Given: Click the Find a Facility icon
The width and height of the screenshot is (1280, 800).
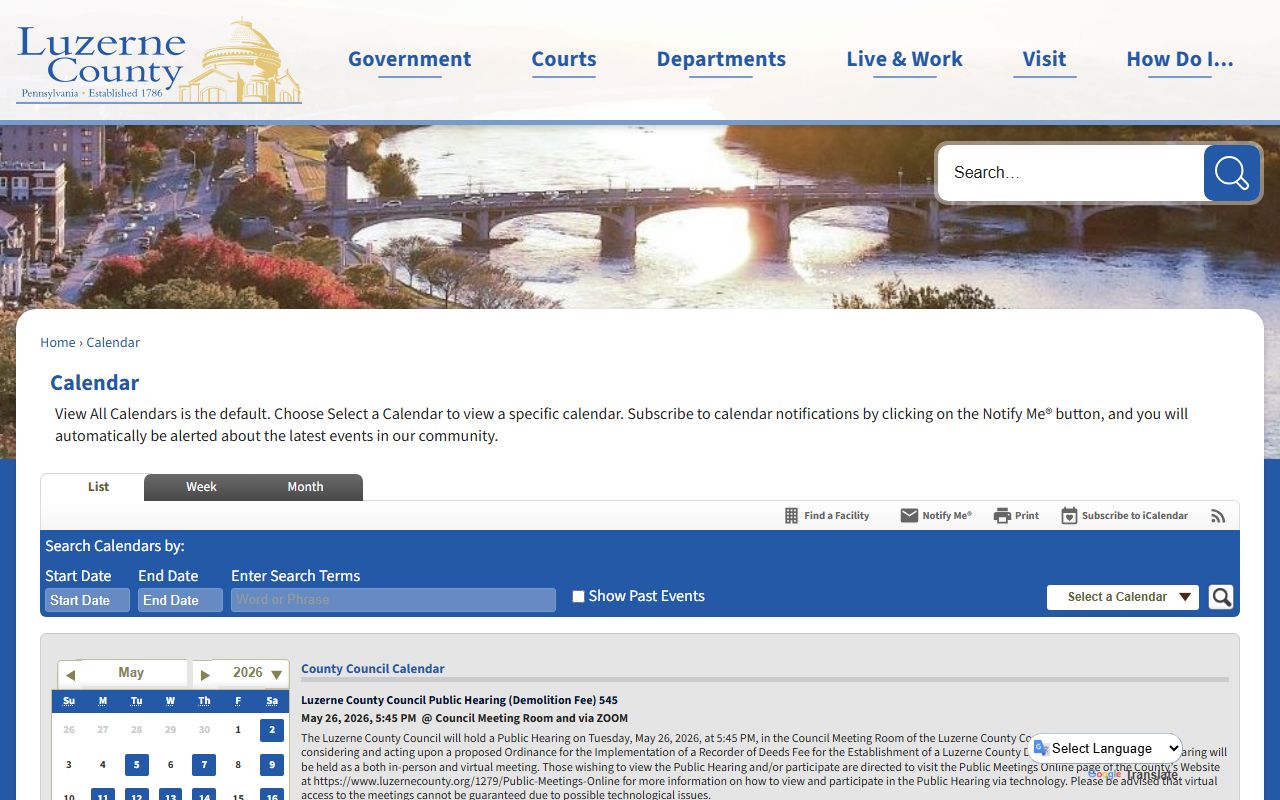Looking at the screenshot, I should pos(791,516).
